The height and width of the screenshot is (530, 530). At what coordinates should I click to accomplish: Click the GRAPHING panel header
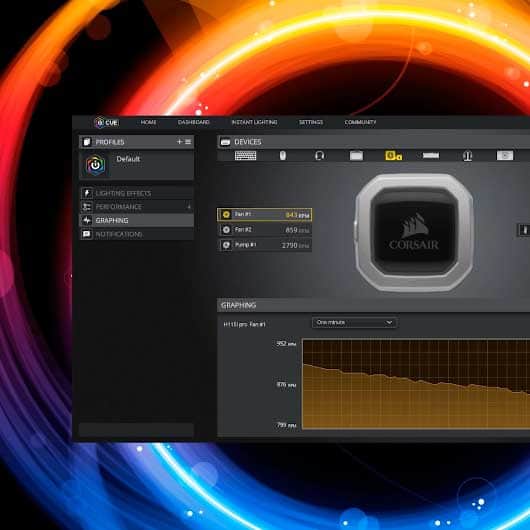[373, 305]
